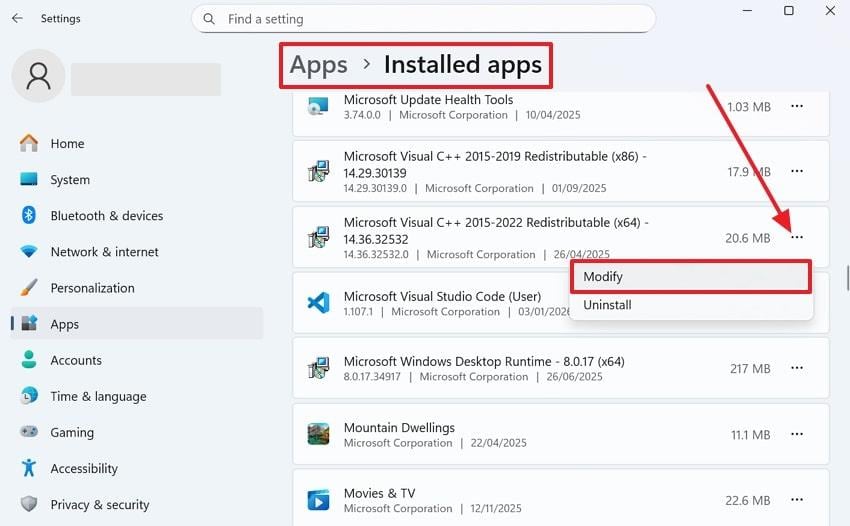Open the Bluetooth & devices settings
The width and height of the screenshot is (850, 526).
coord(106,216)
